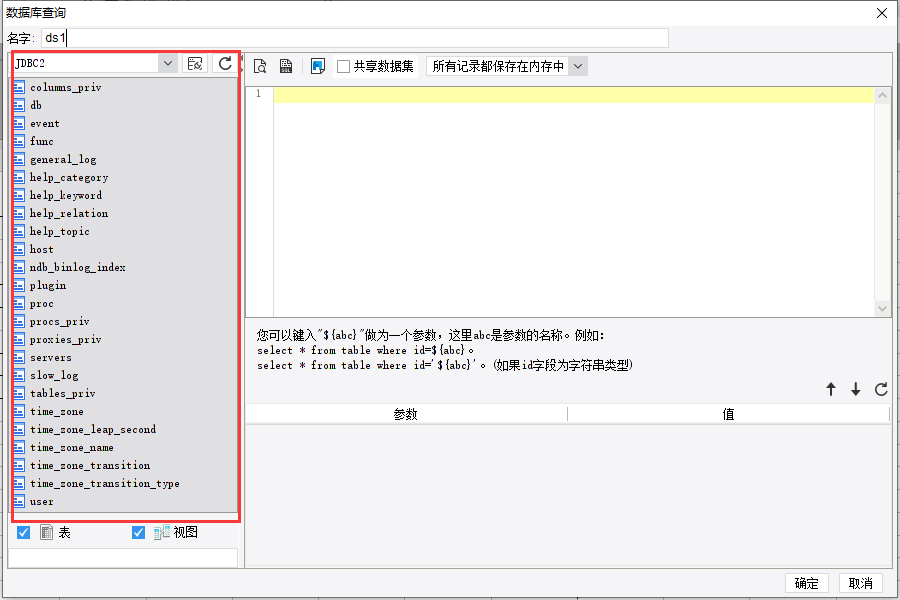Select the time_zone table
The image size is (900, 600).
pos(57,411)
